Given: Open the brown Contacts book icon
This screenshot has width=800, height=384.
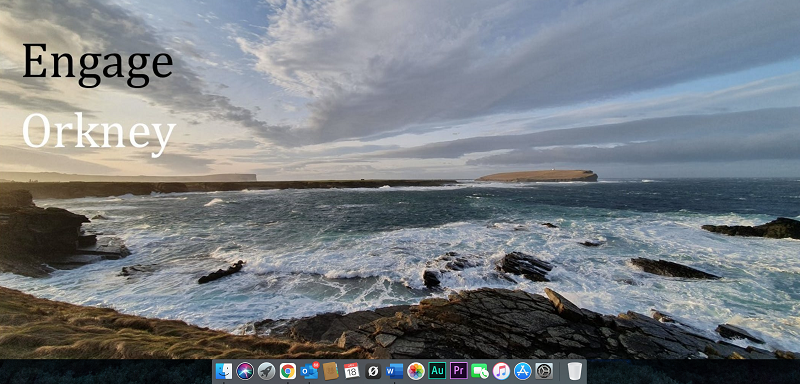Looking at the screenshot, I should point(331,371).
